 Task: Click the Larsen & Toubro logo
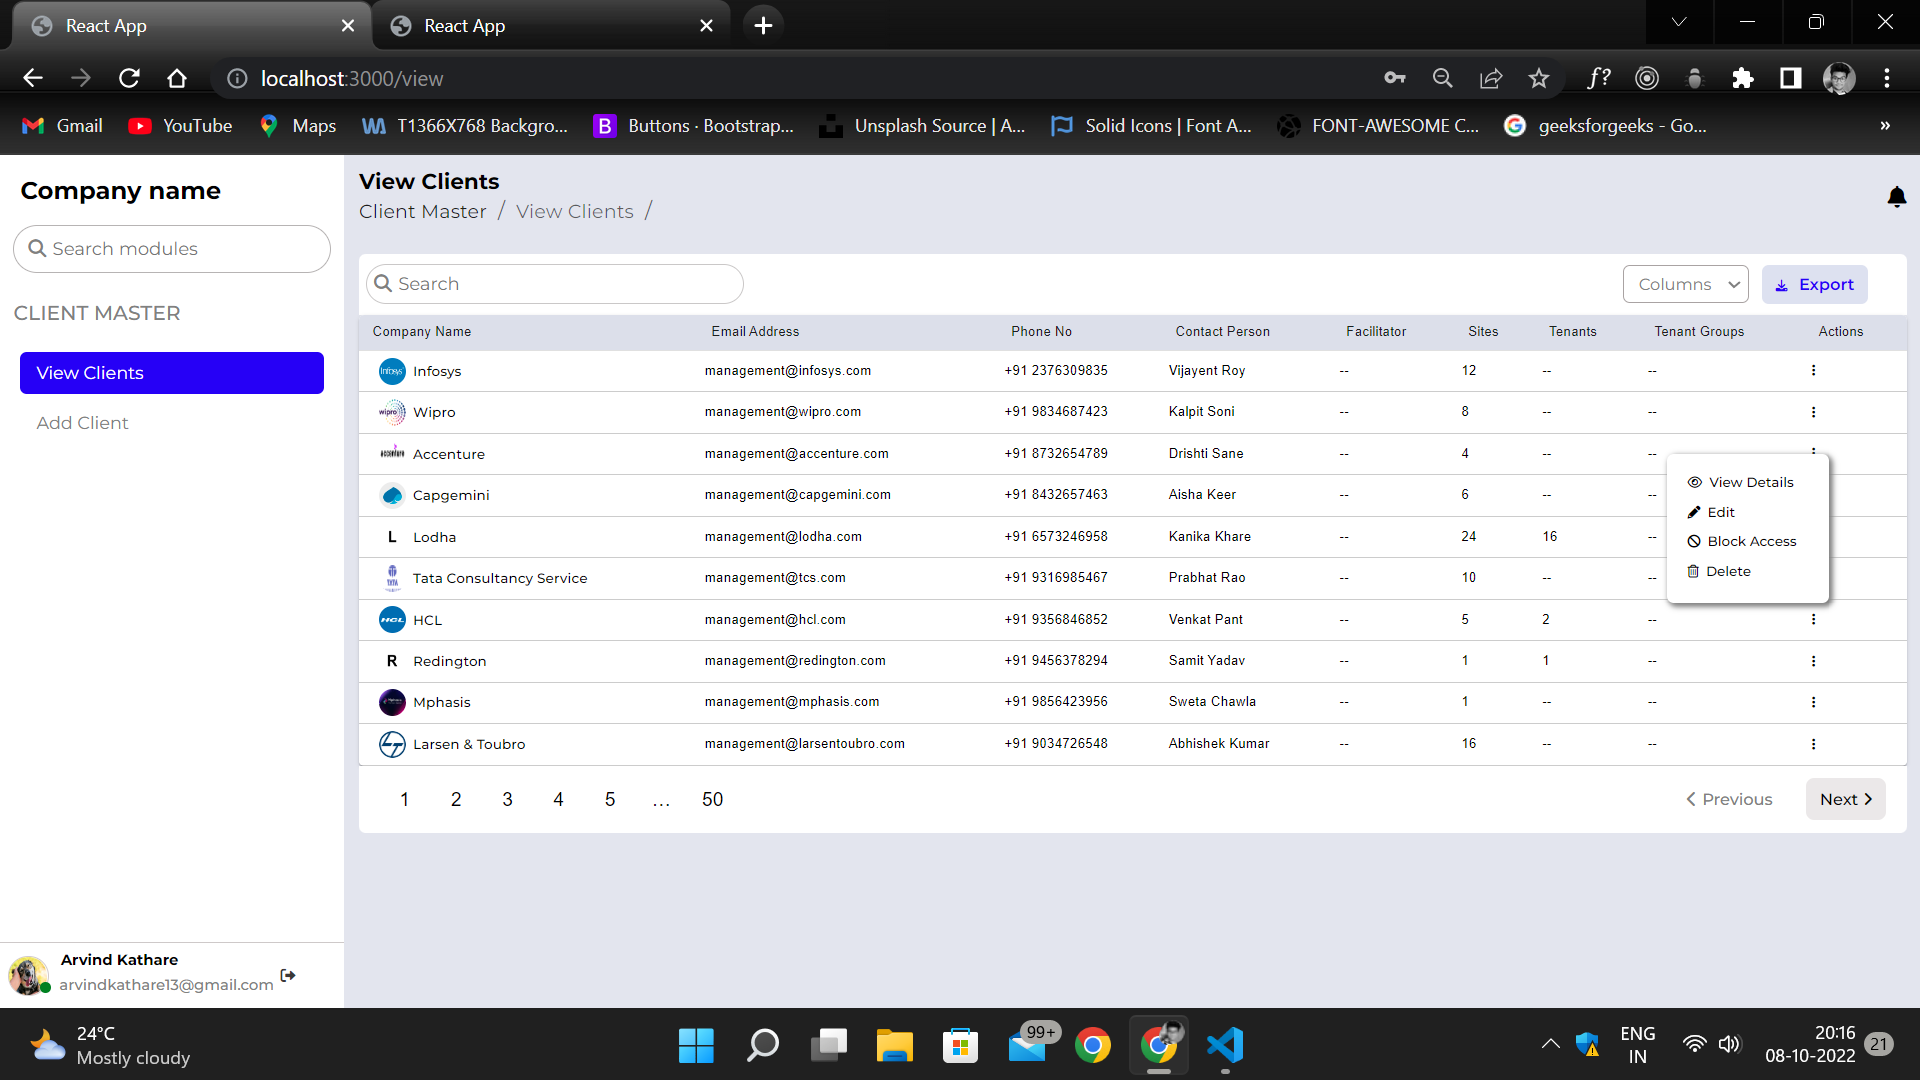point(392,744)
